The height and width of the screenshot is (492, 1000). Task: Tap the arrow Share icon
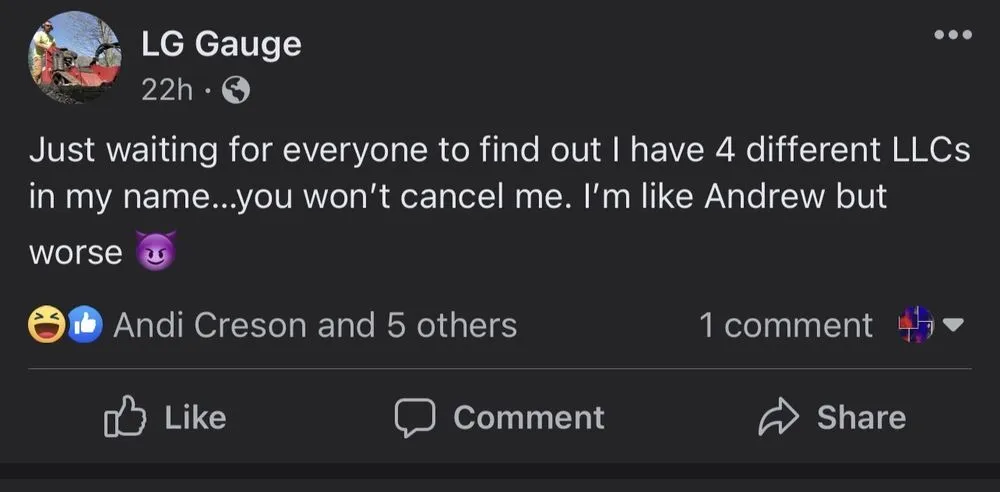pyautogui.click(x=779, y=416)
